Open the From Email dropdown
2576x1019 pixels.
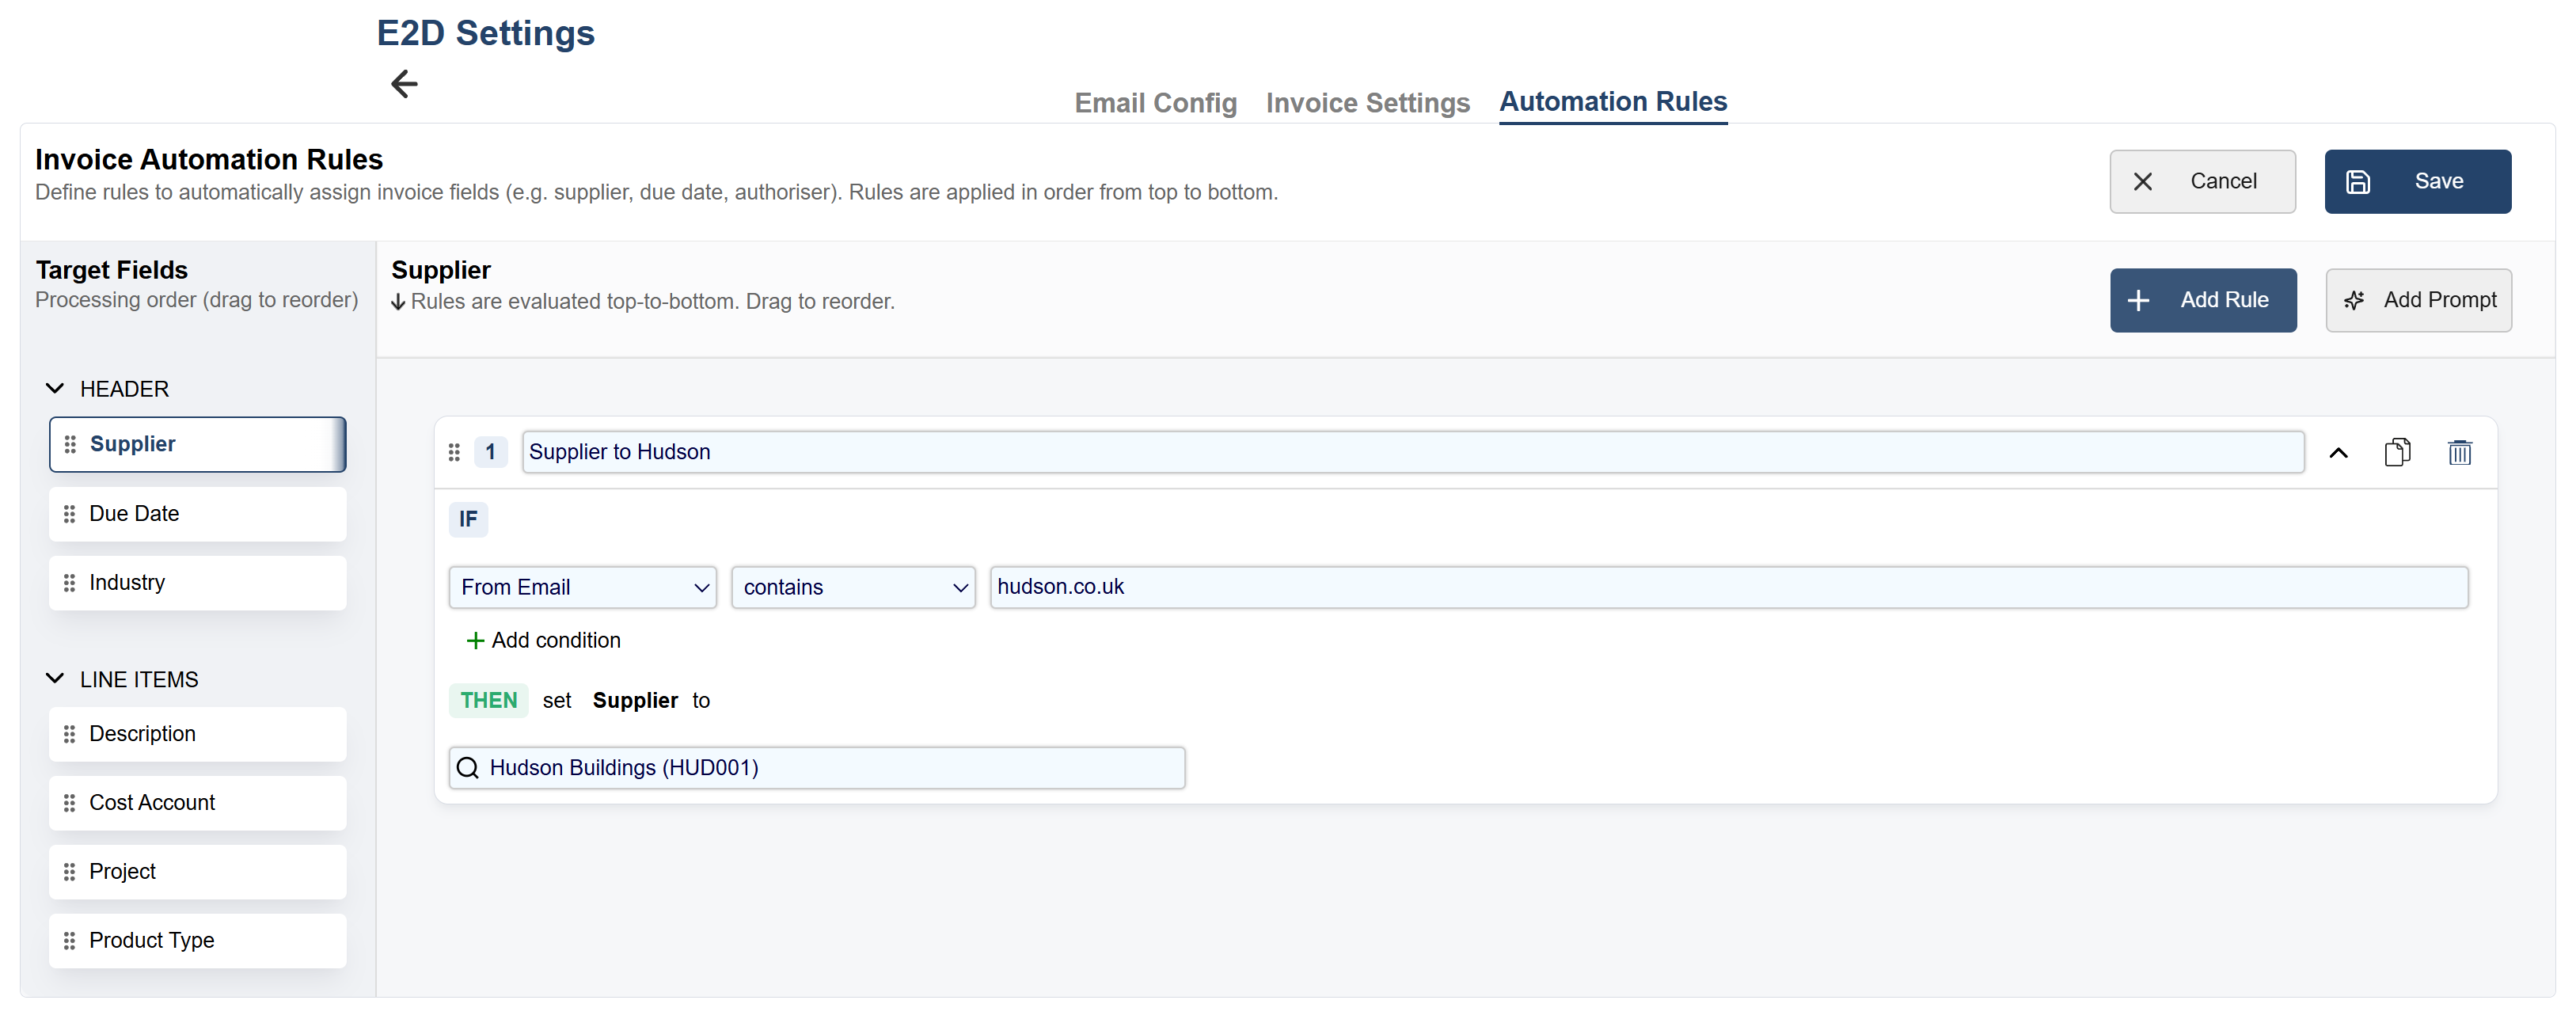pos(583,588)
